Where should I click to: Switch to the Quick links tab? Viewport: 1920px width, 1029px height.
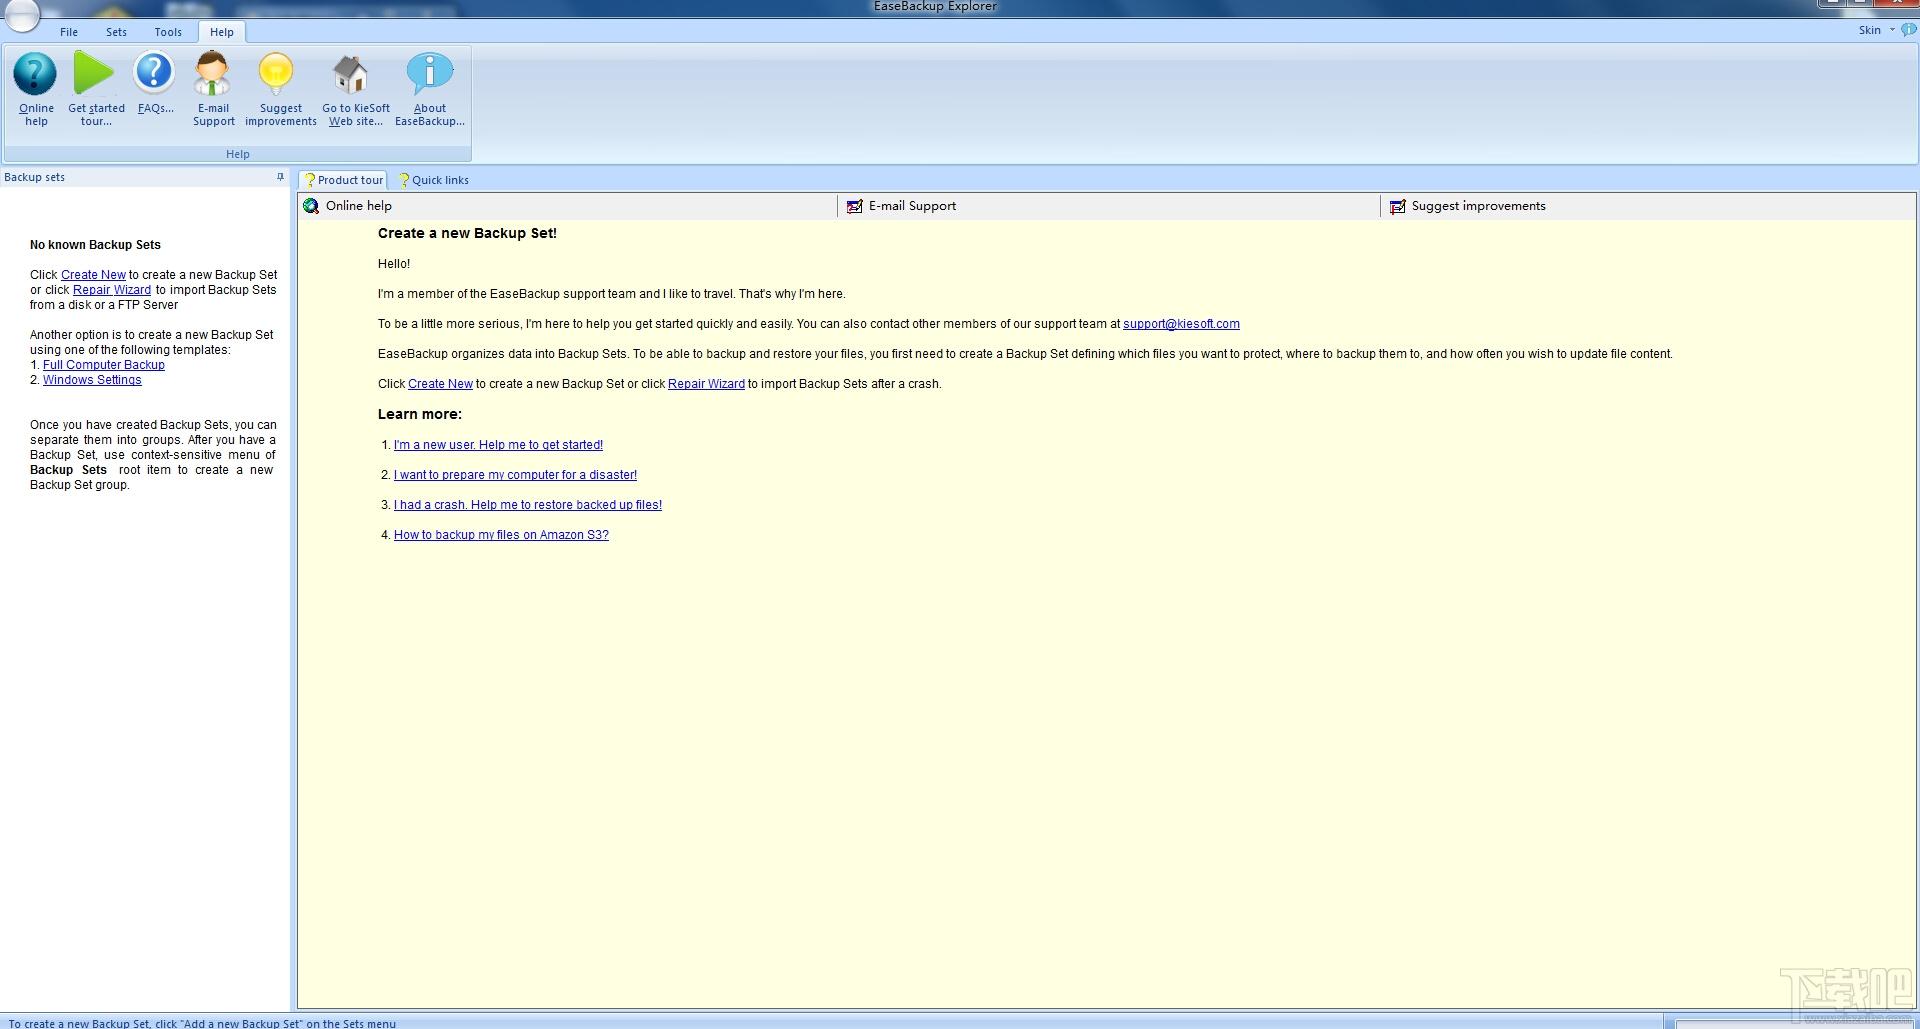tap(433, 180)
